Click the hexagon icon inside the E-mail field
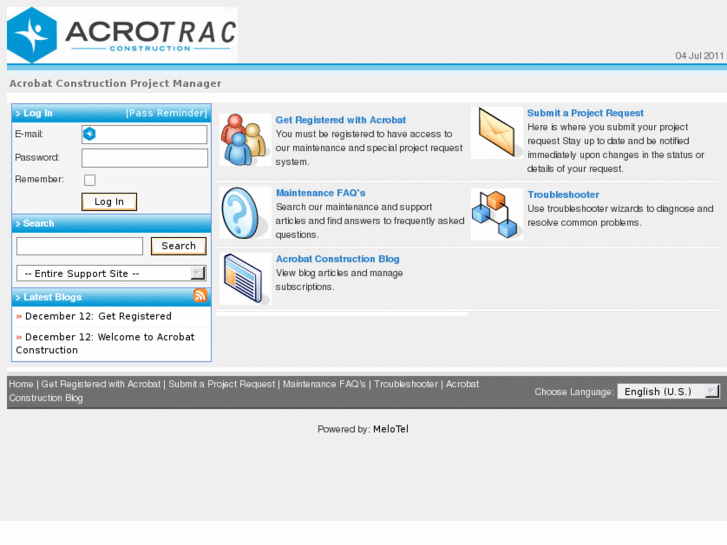 point(89,134)
